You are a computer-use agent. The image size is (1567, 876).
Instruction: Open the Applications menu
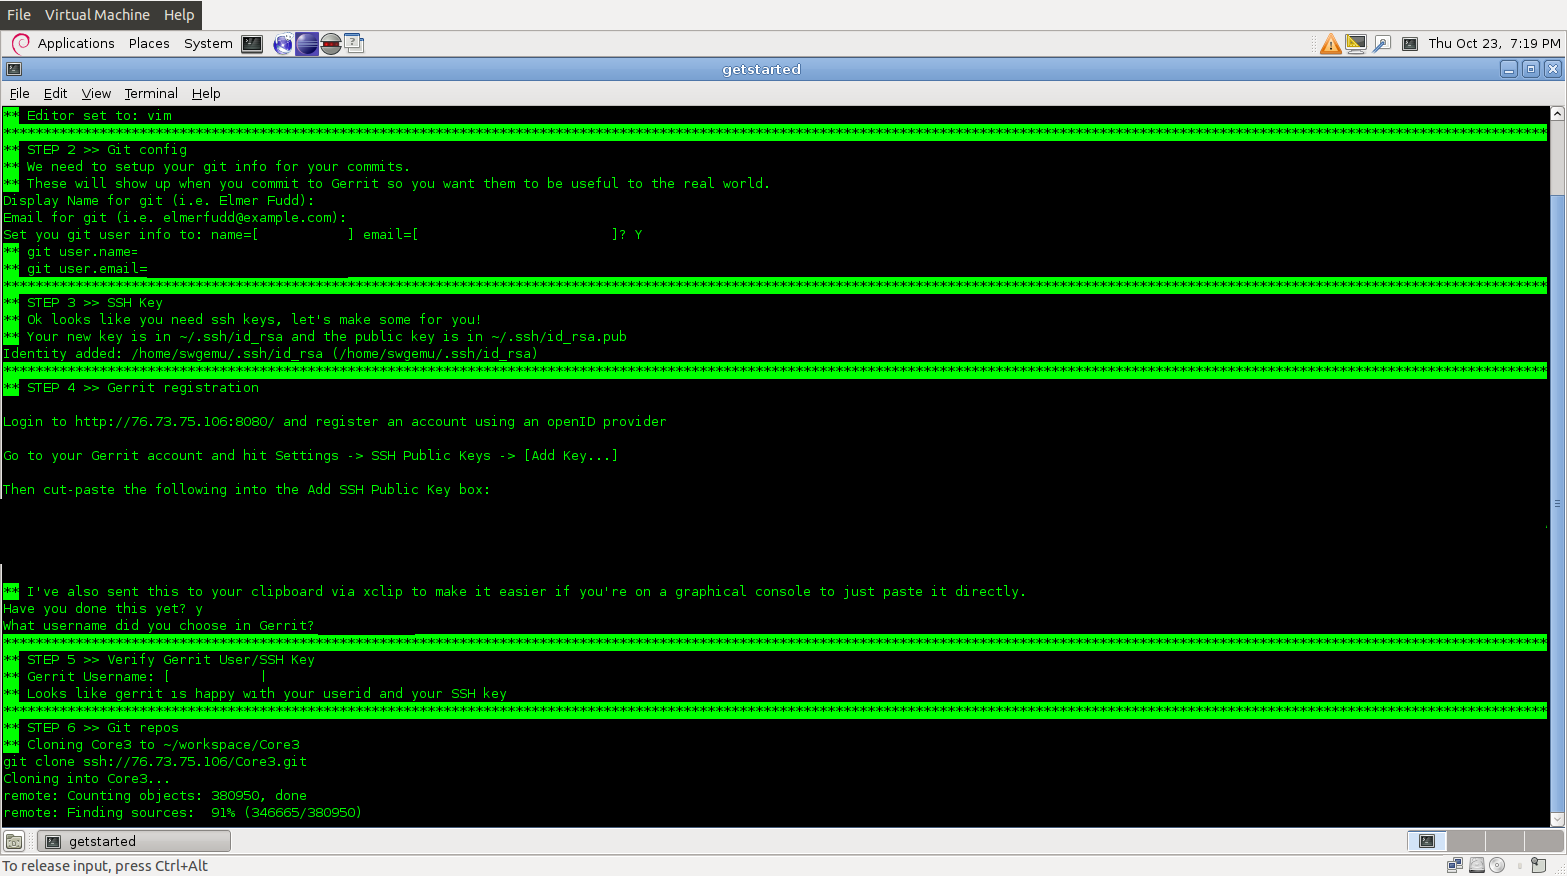(x=76, y=43)
